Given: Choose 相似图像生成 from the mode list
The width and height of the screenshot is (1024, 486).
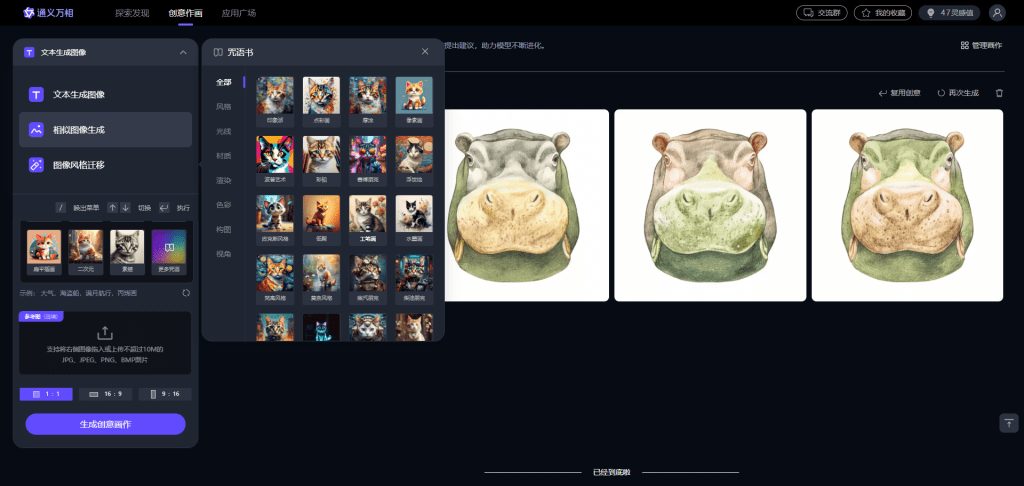Looking at the screenshot, I should (105, 129).
